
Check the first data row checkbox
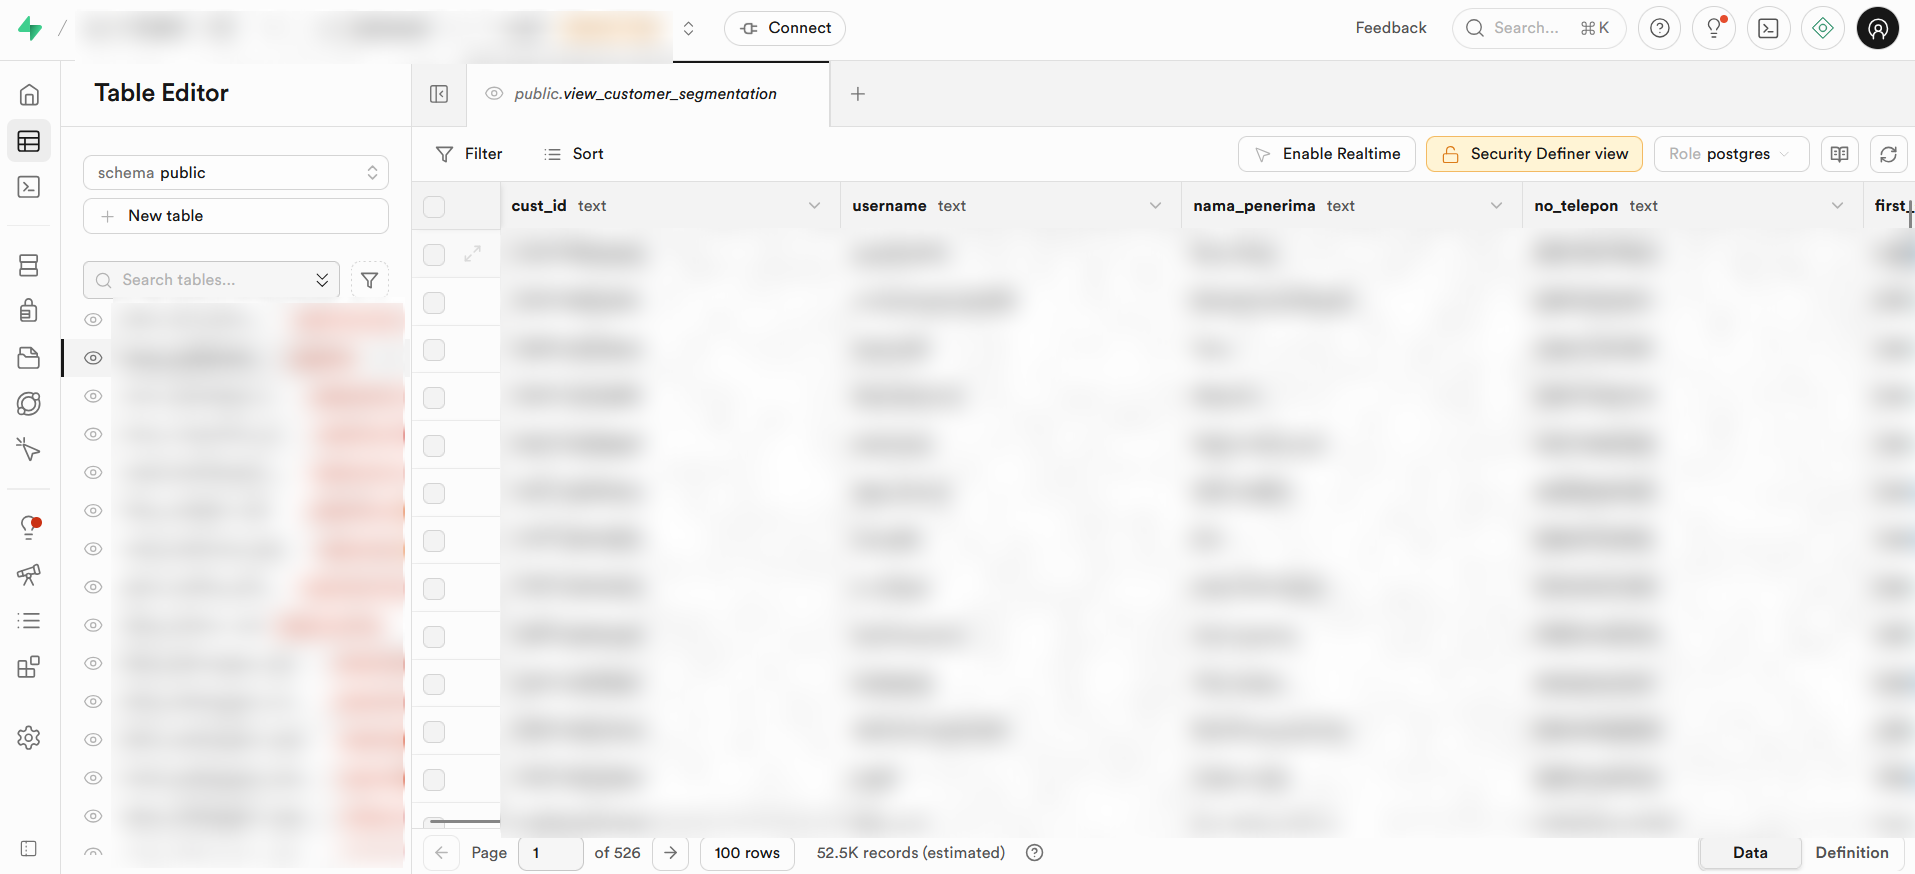pyautogui.click(x=434, y=255)
